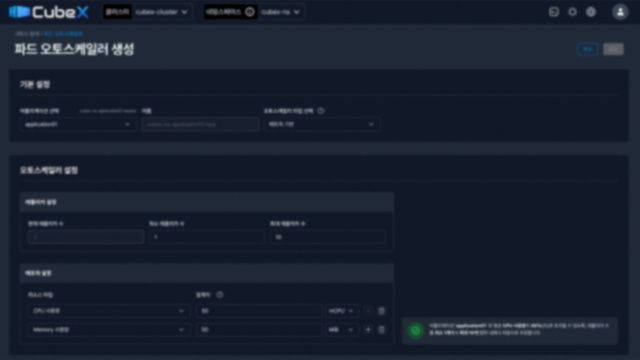Open the settings gear icon in header

tap(572, 12)
